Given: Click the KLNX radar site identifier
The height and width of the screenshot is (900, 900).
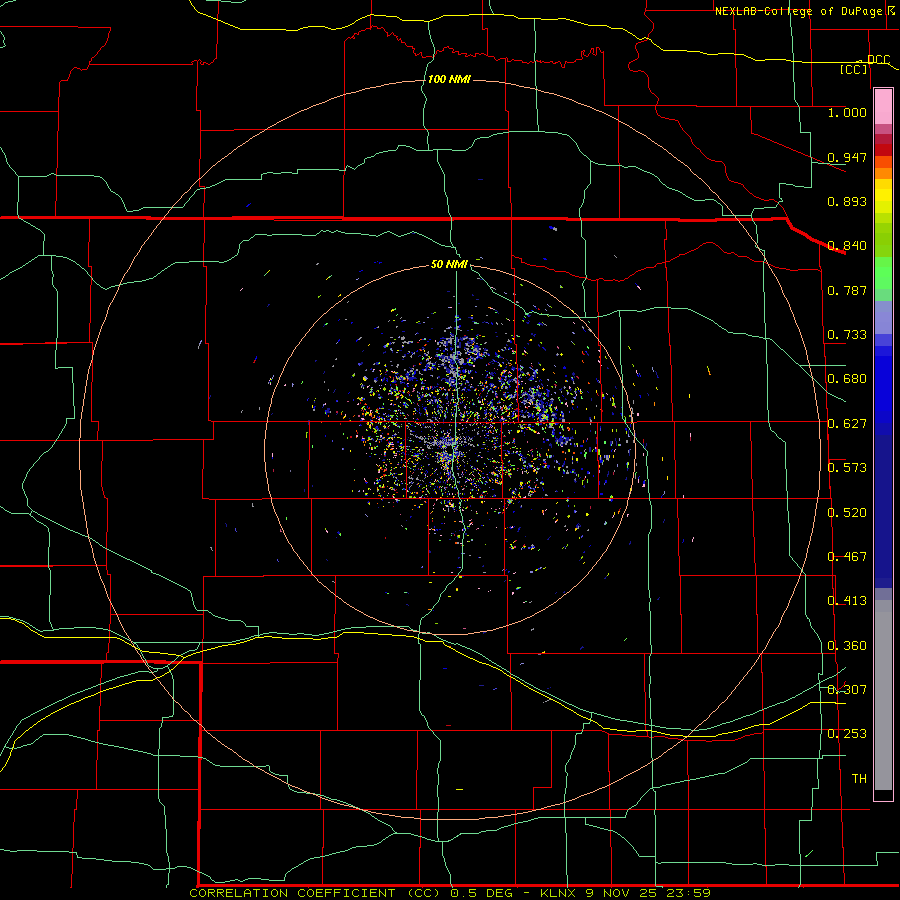Looking at the screenshot, I should click(x=558, y=893).
